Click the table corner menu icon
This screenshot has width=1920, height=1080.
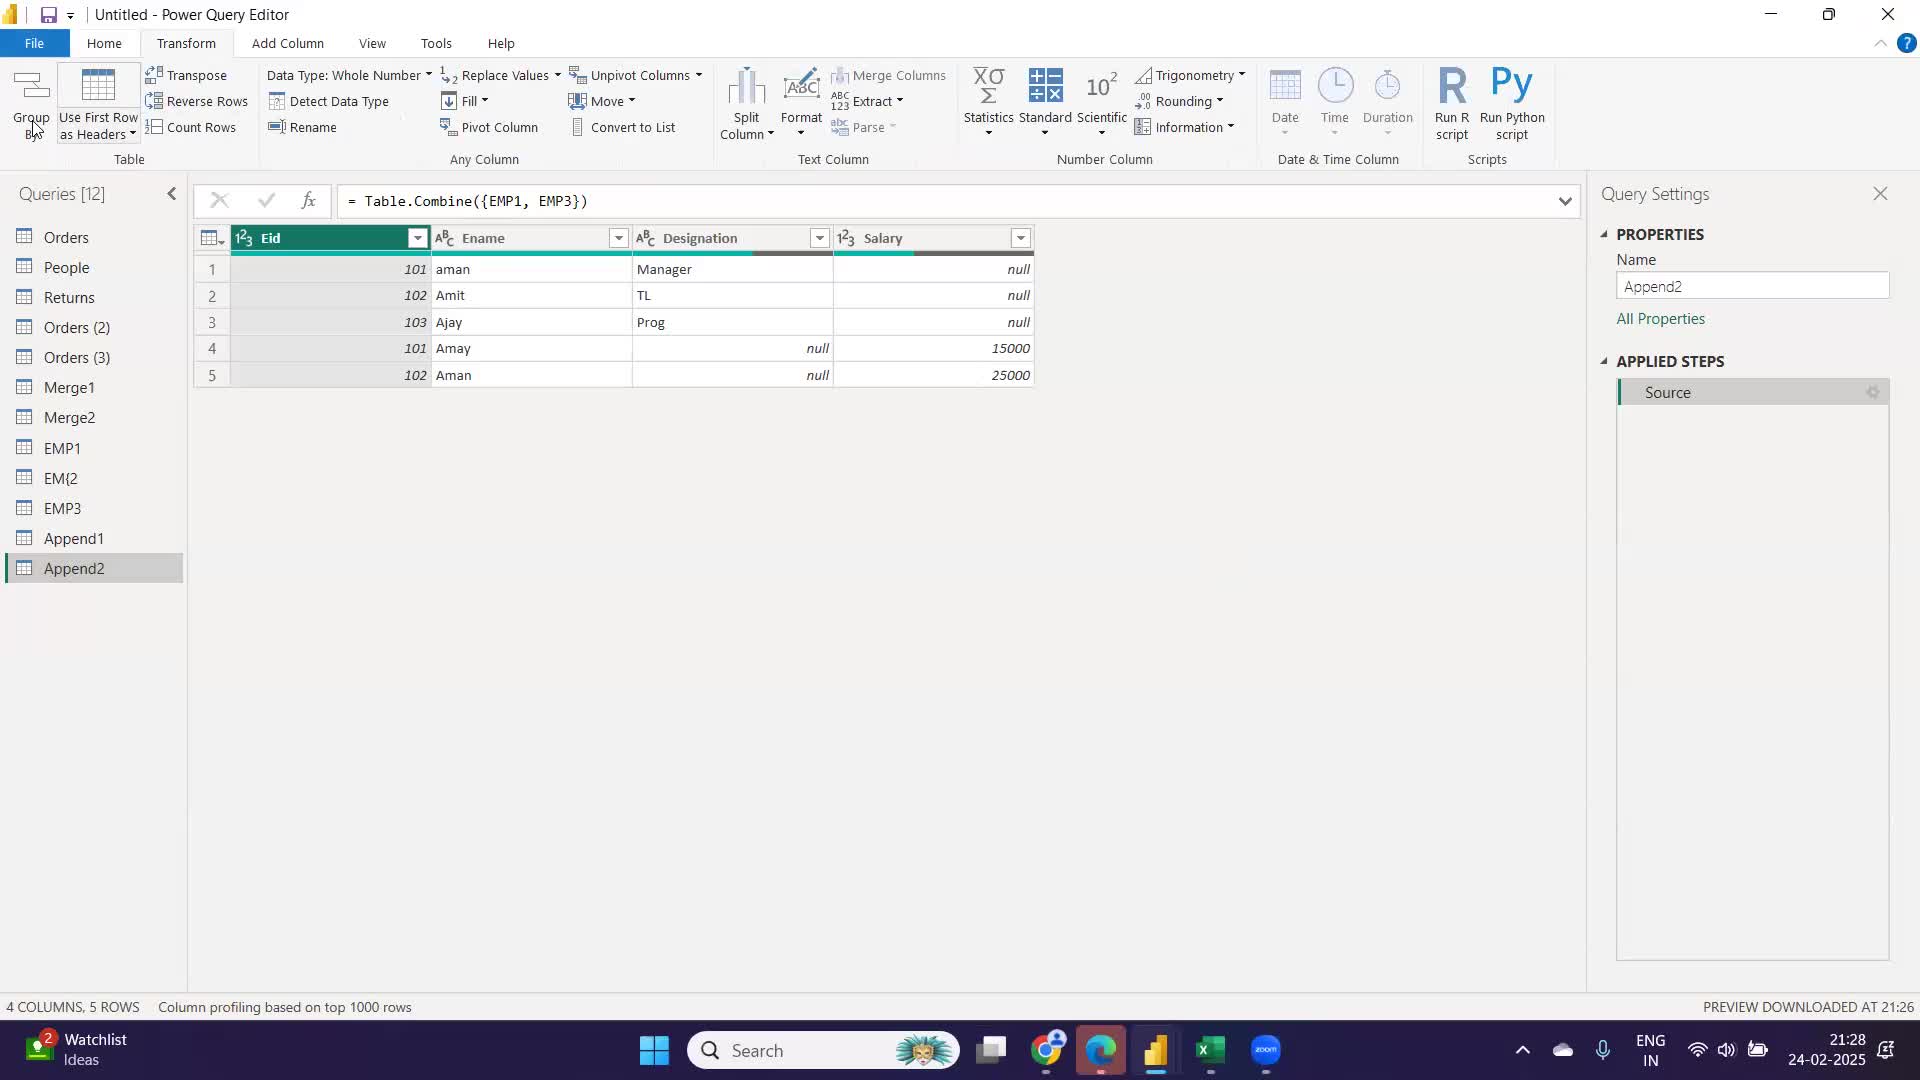click(x=212, y=238)
